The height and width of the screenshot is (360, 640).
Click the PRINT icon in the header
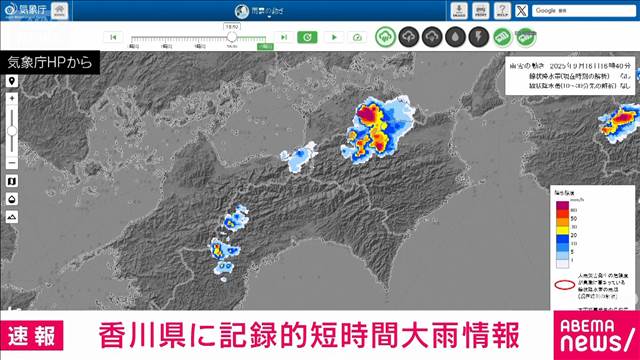(x=480, y=11)
